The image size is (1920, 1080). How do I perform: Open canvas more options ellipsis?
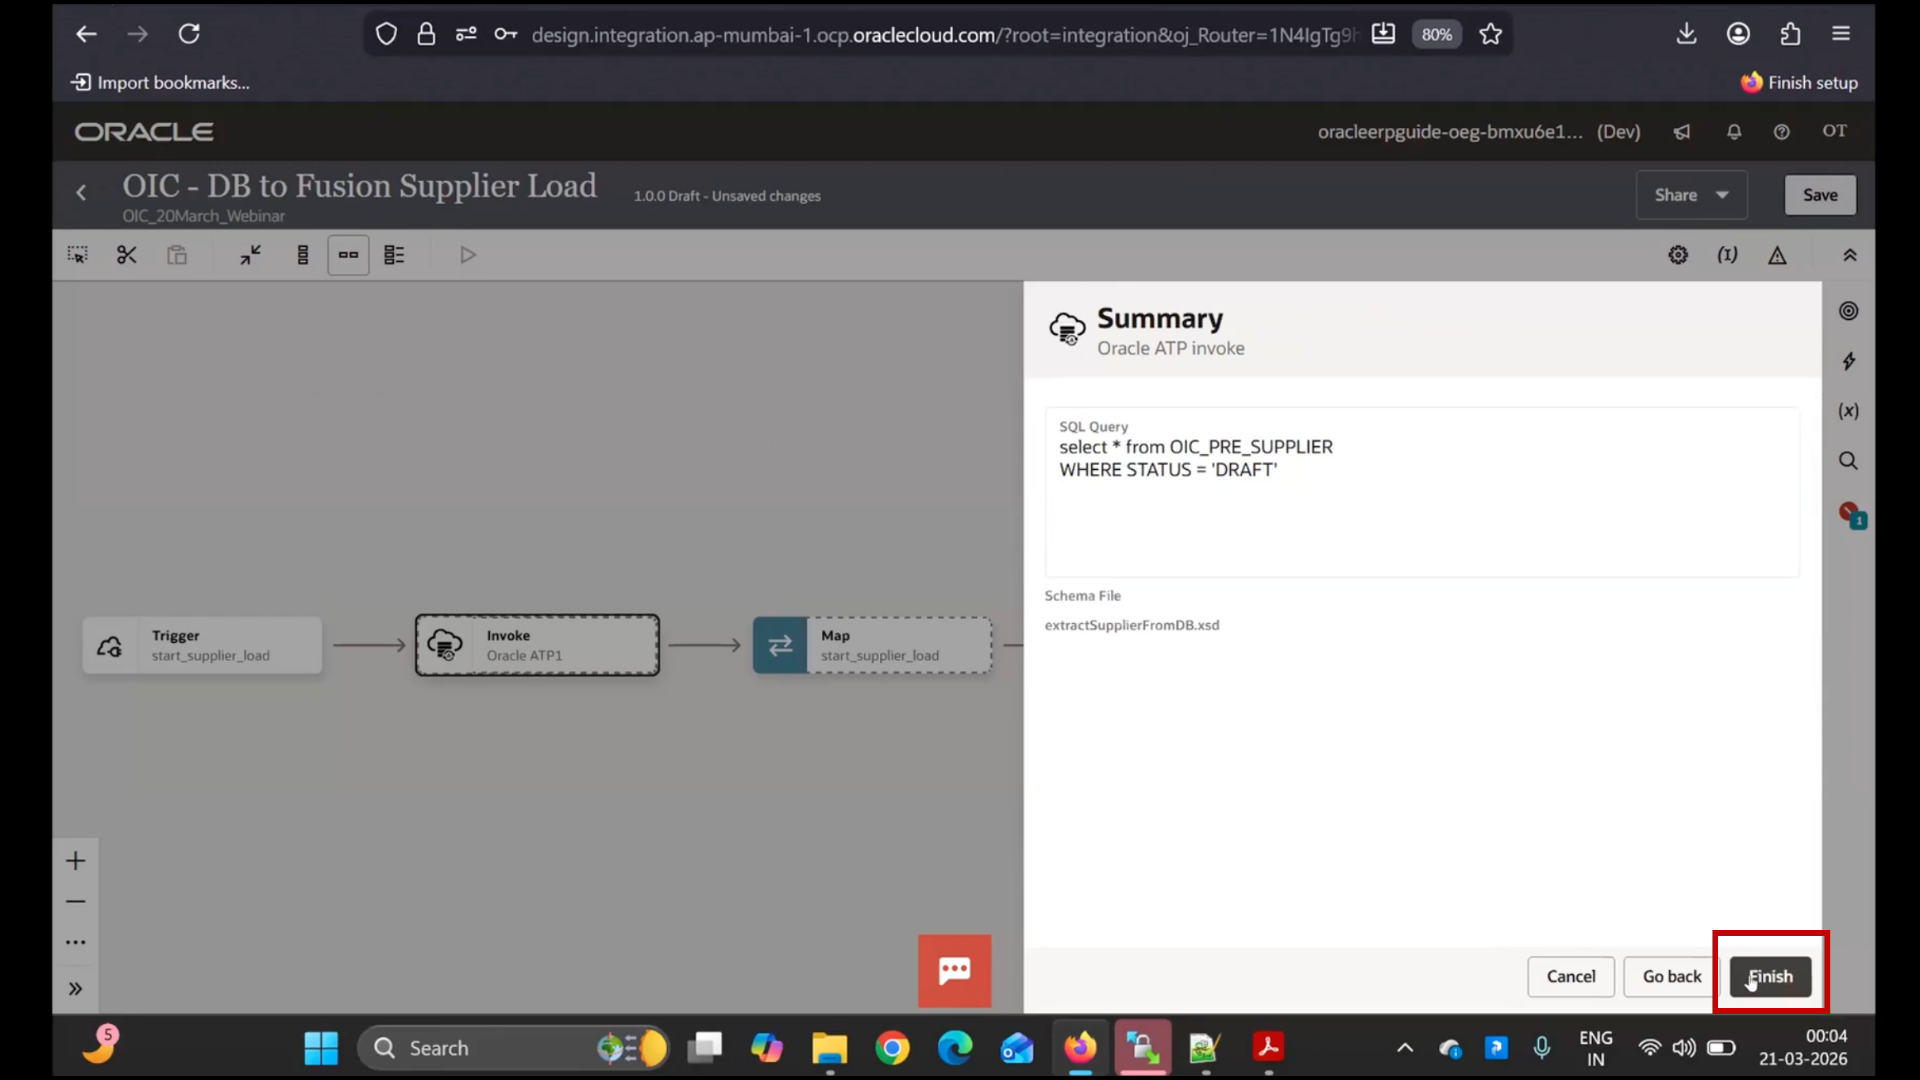[x=75, y=942]
